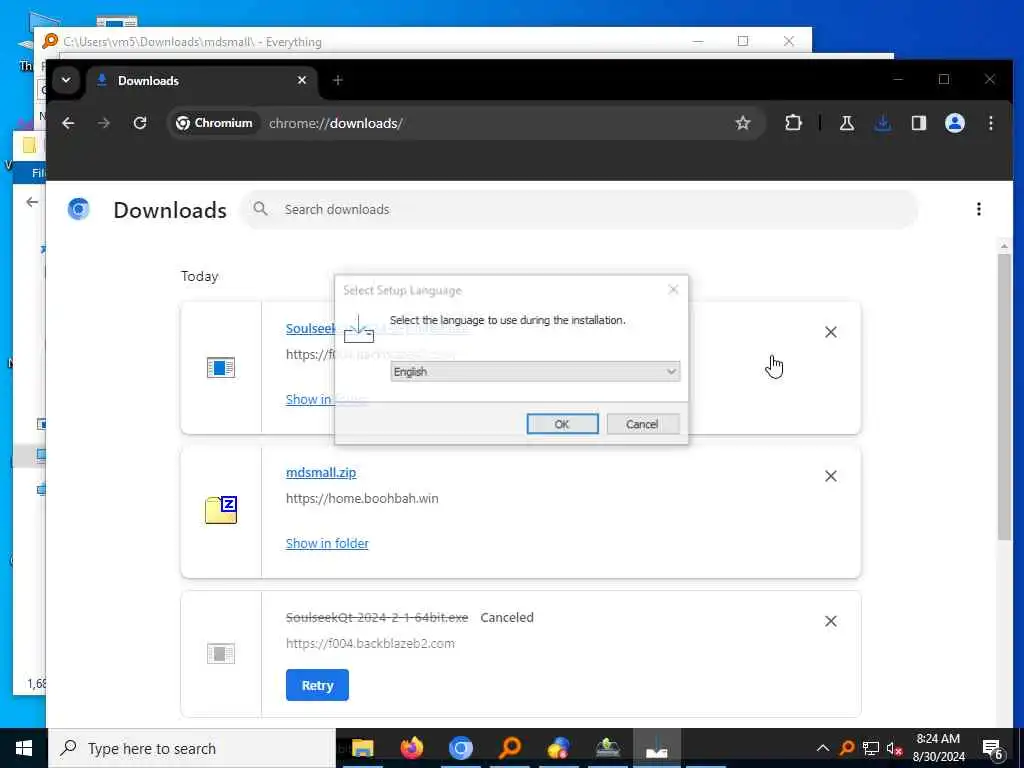The image size is (1024, 768).
Task: Show mdsmall.zip in folder
Action: 327,543
